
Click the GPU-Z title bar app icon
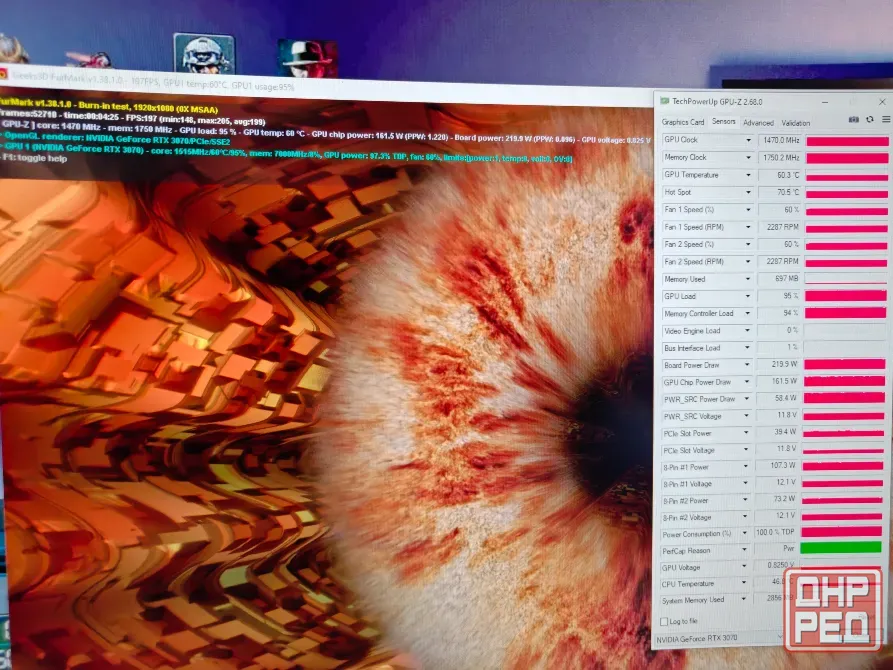664,101
